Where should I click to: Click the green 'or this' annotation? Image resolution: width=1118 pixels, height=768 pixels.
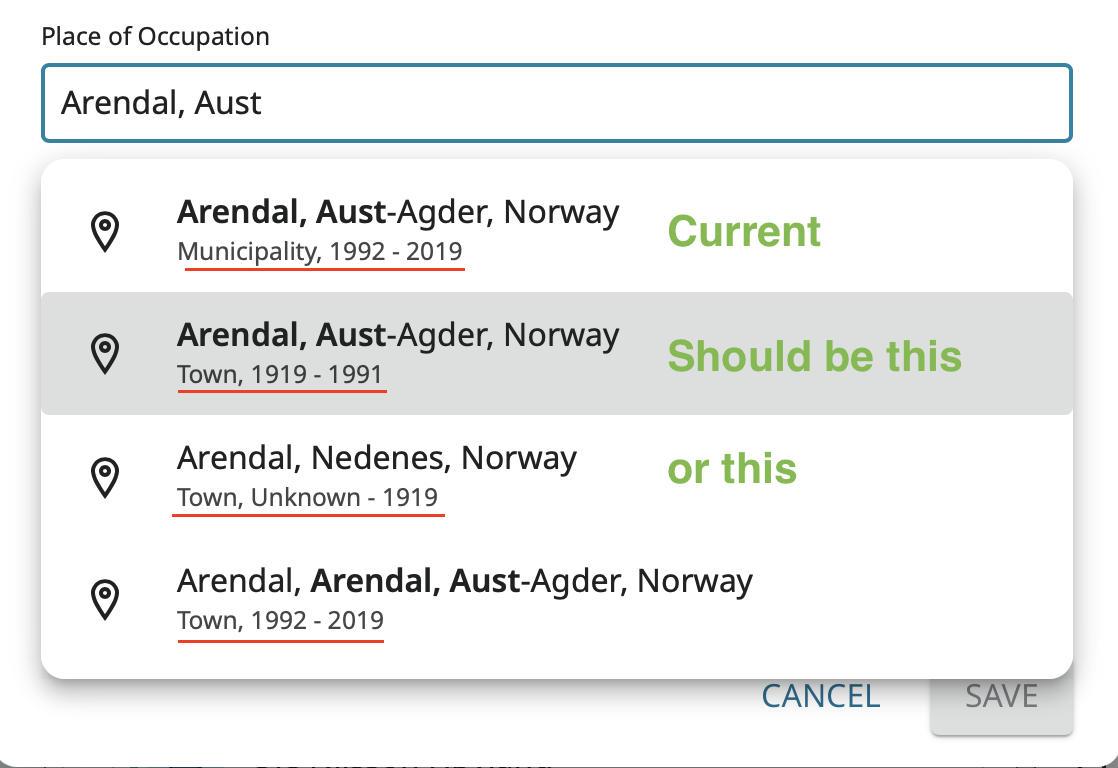pos(732,469)
